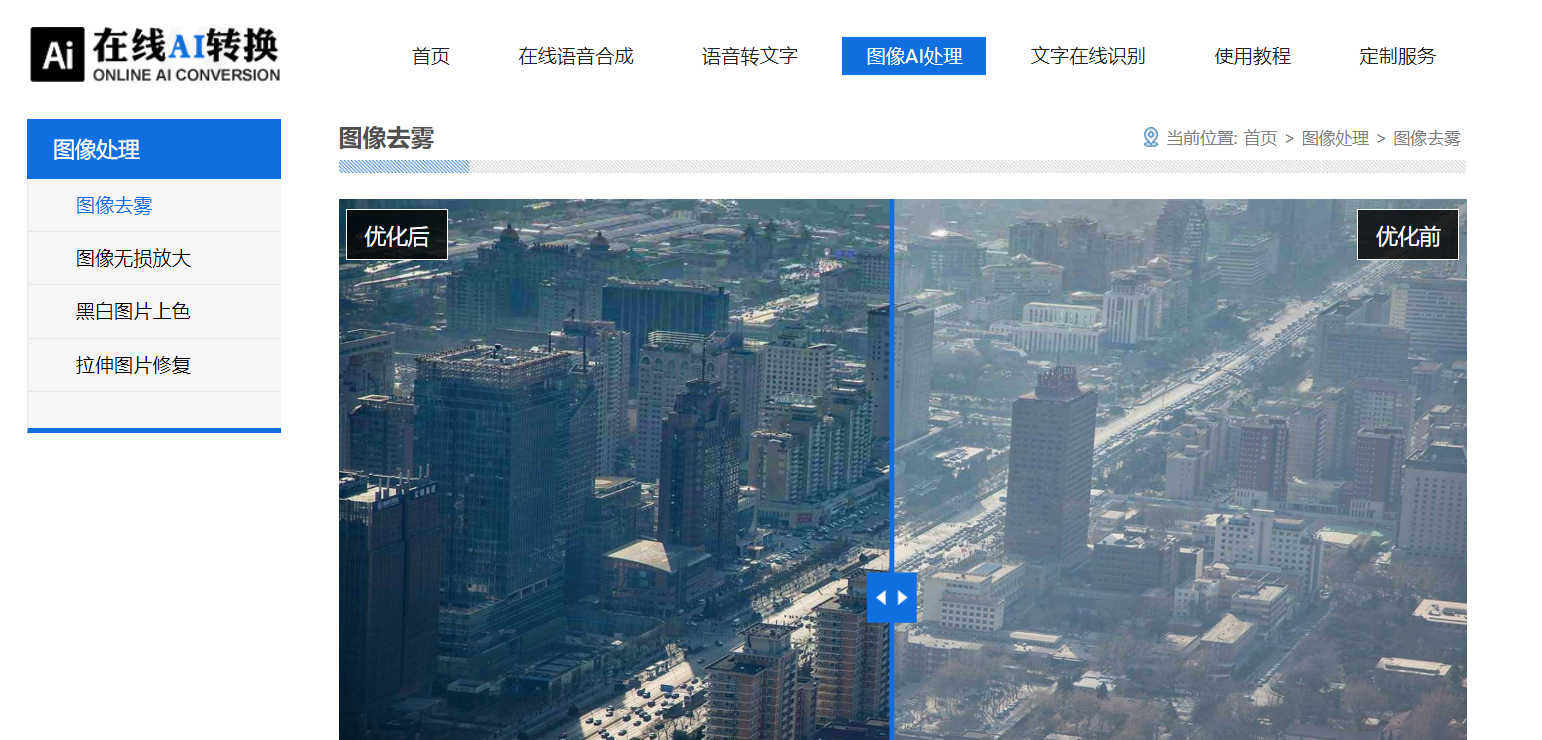
Task: Click the location pin icon in breadcrumb
Action: (1150, 137)
